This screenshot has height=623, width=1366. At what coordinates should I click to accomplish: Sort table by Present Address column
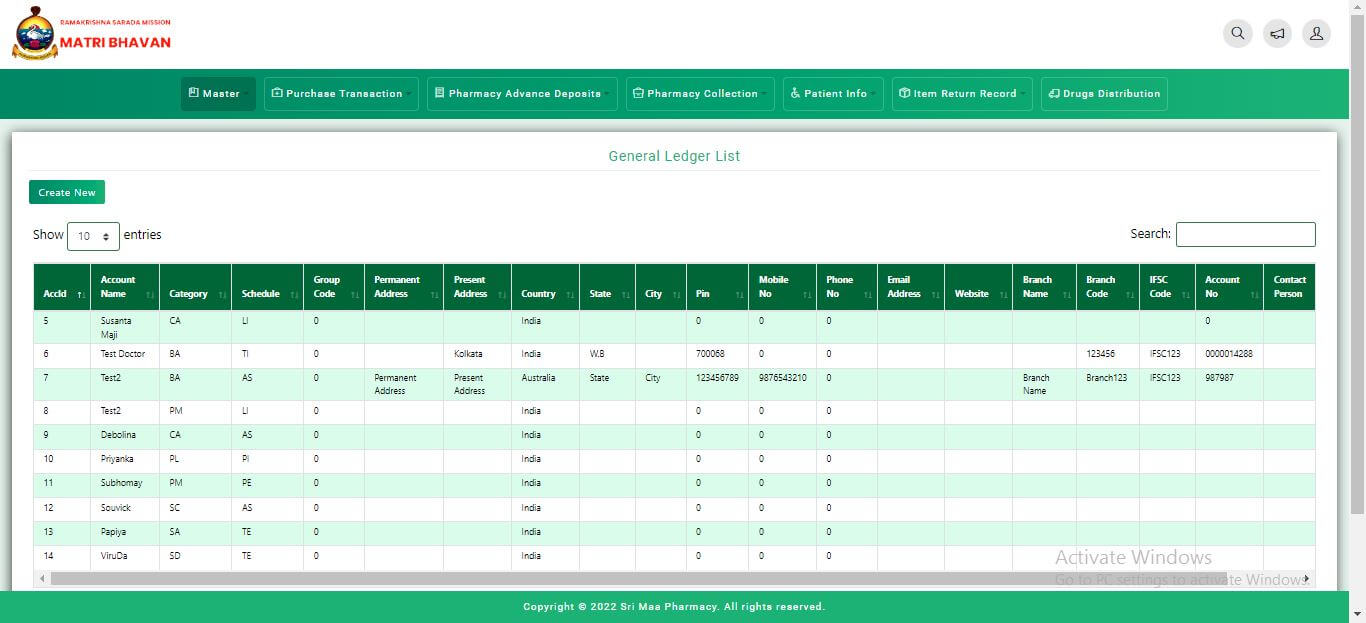[477, 287]
